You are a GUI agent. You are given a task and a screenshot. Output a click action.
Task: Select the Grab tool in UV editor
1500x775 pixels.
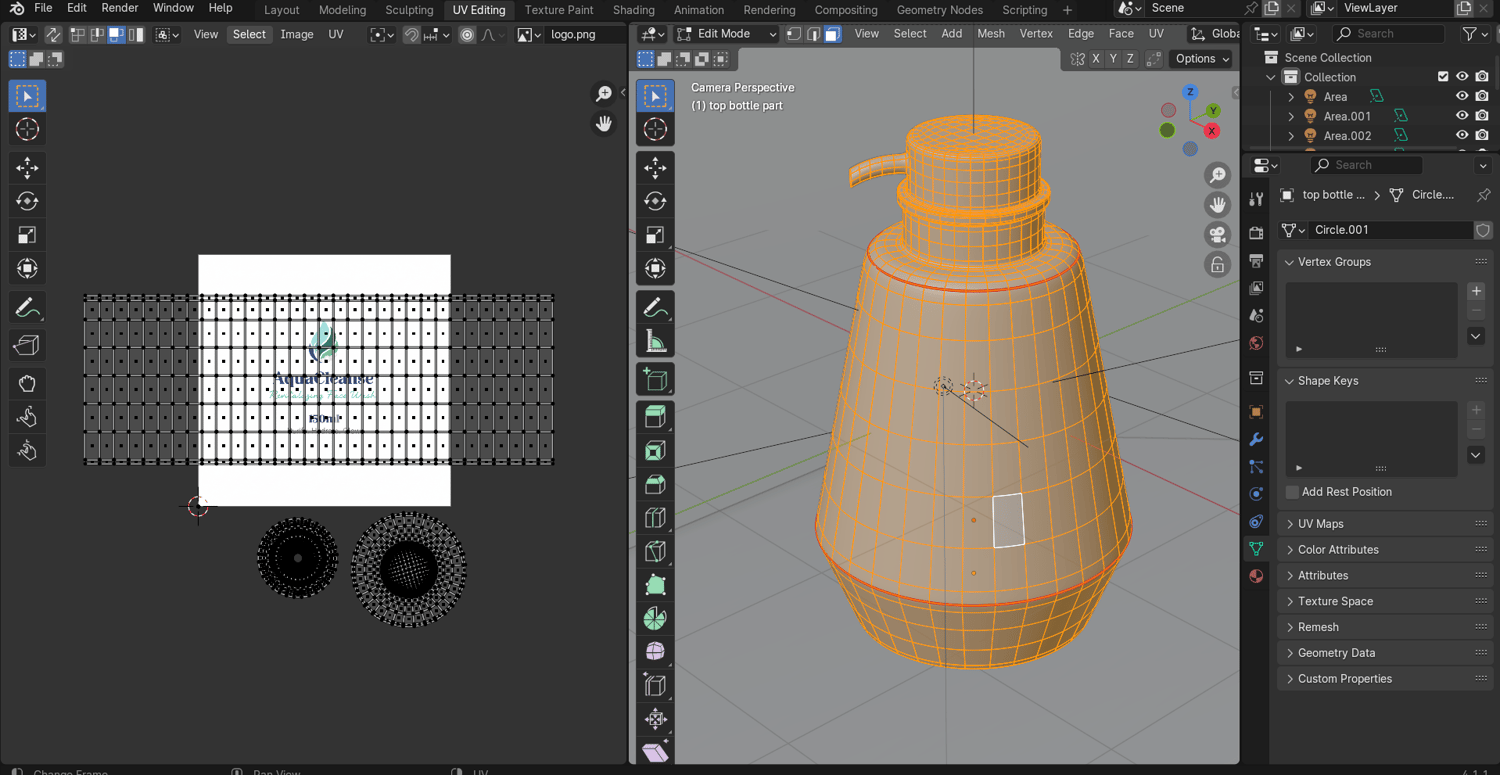click(27, 383)
